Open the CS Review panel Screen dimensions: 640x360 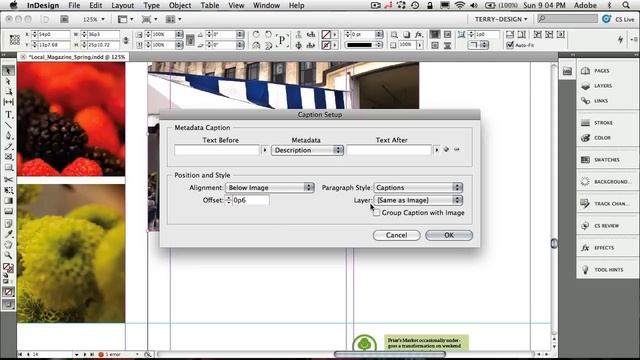[607, 226]
